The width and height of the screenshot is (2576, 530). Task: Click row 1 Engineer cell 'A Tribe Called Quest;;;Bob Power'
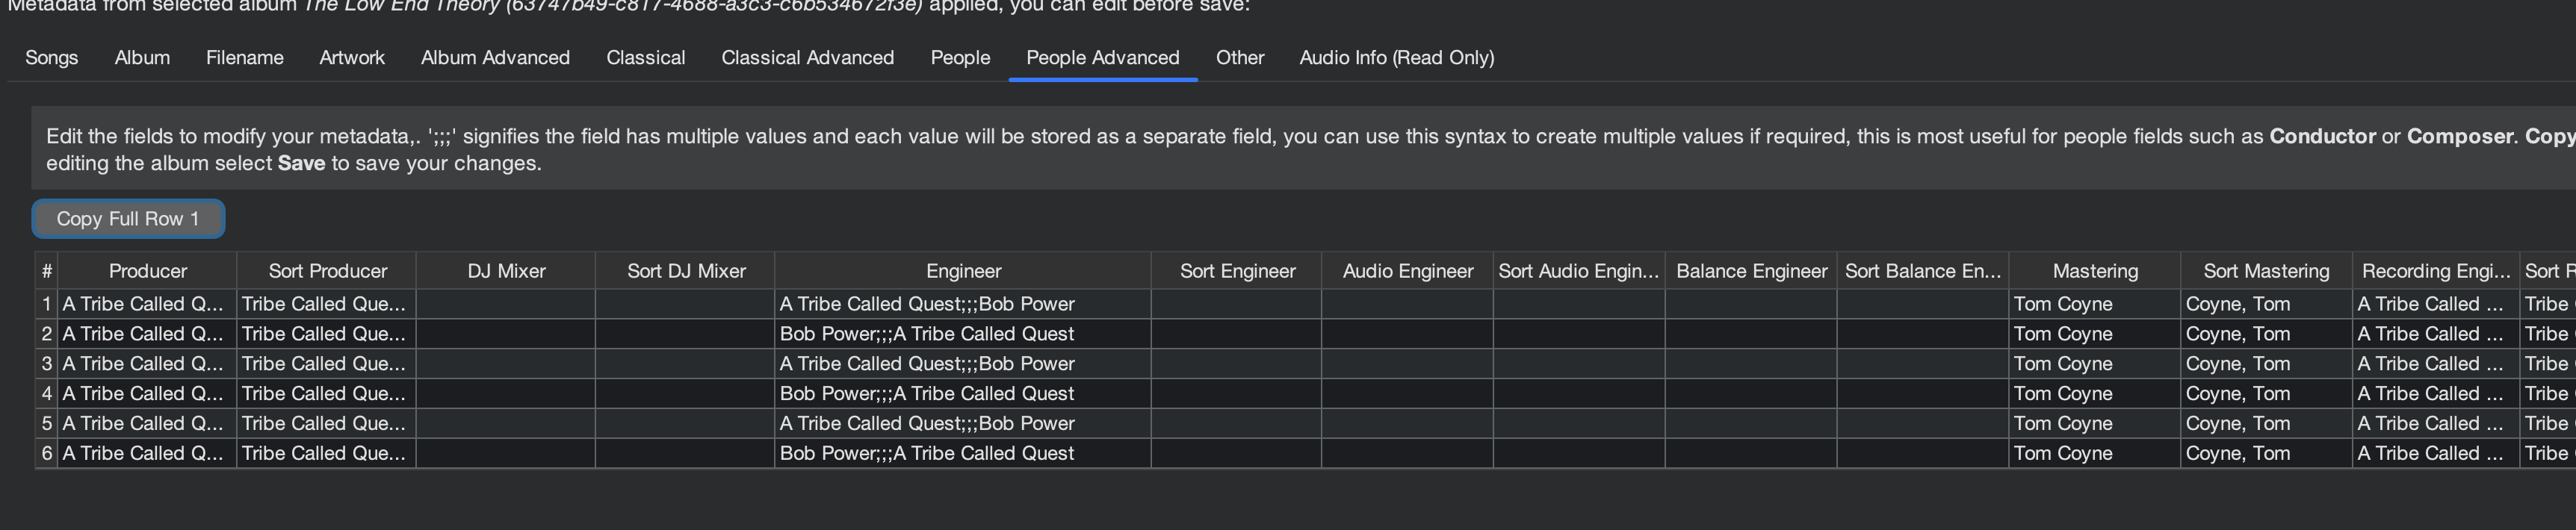[x=963, y=304]
